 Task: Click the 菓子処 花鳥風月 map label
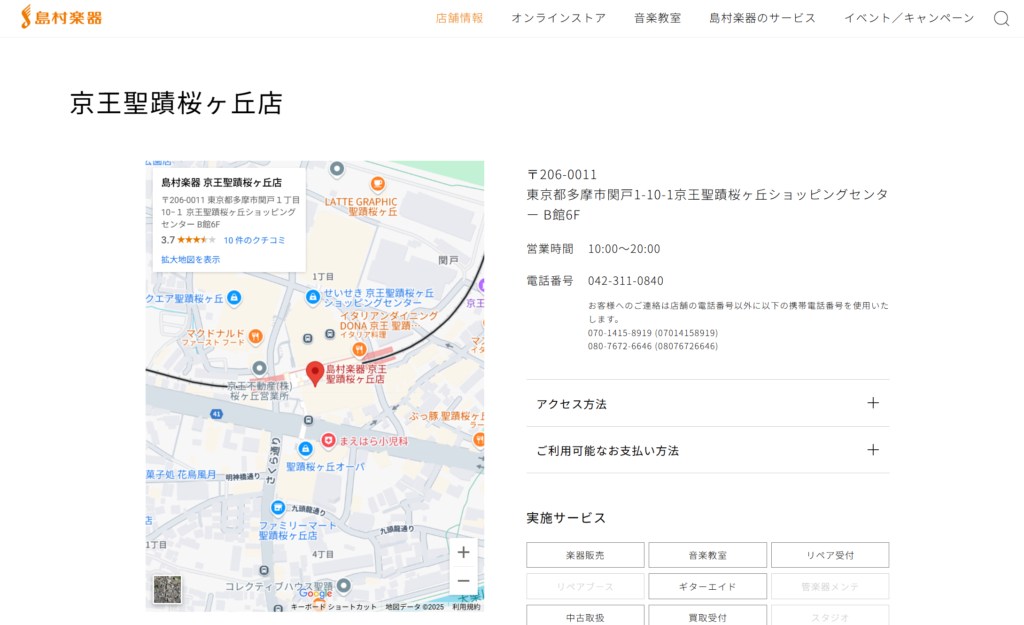(x=181, y=474)
